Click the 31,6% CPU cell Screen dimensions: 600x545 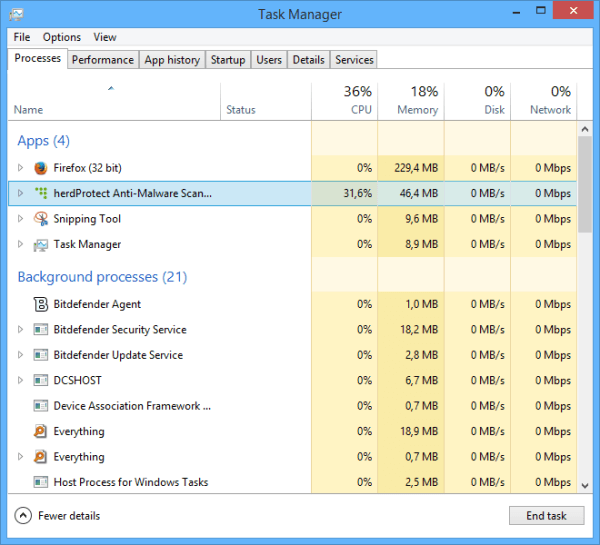coord(344,193)
